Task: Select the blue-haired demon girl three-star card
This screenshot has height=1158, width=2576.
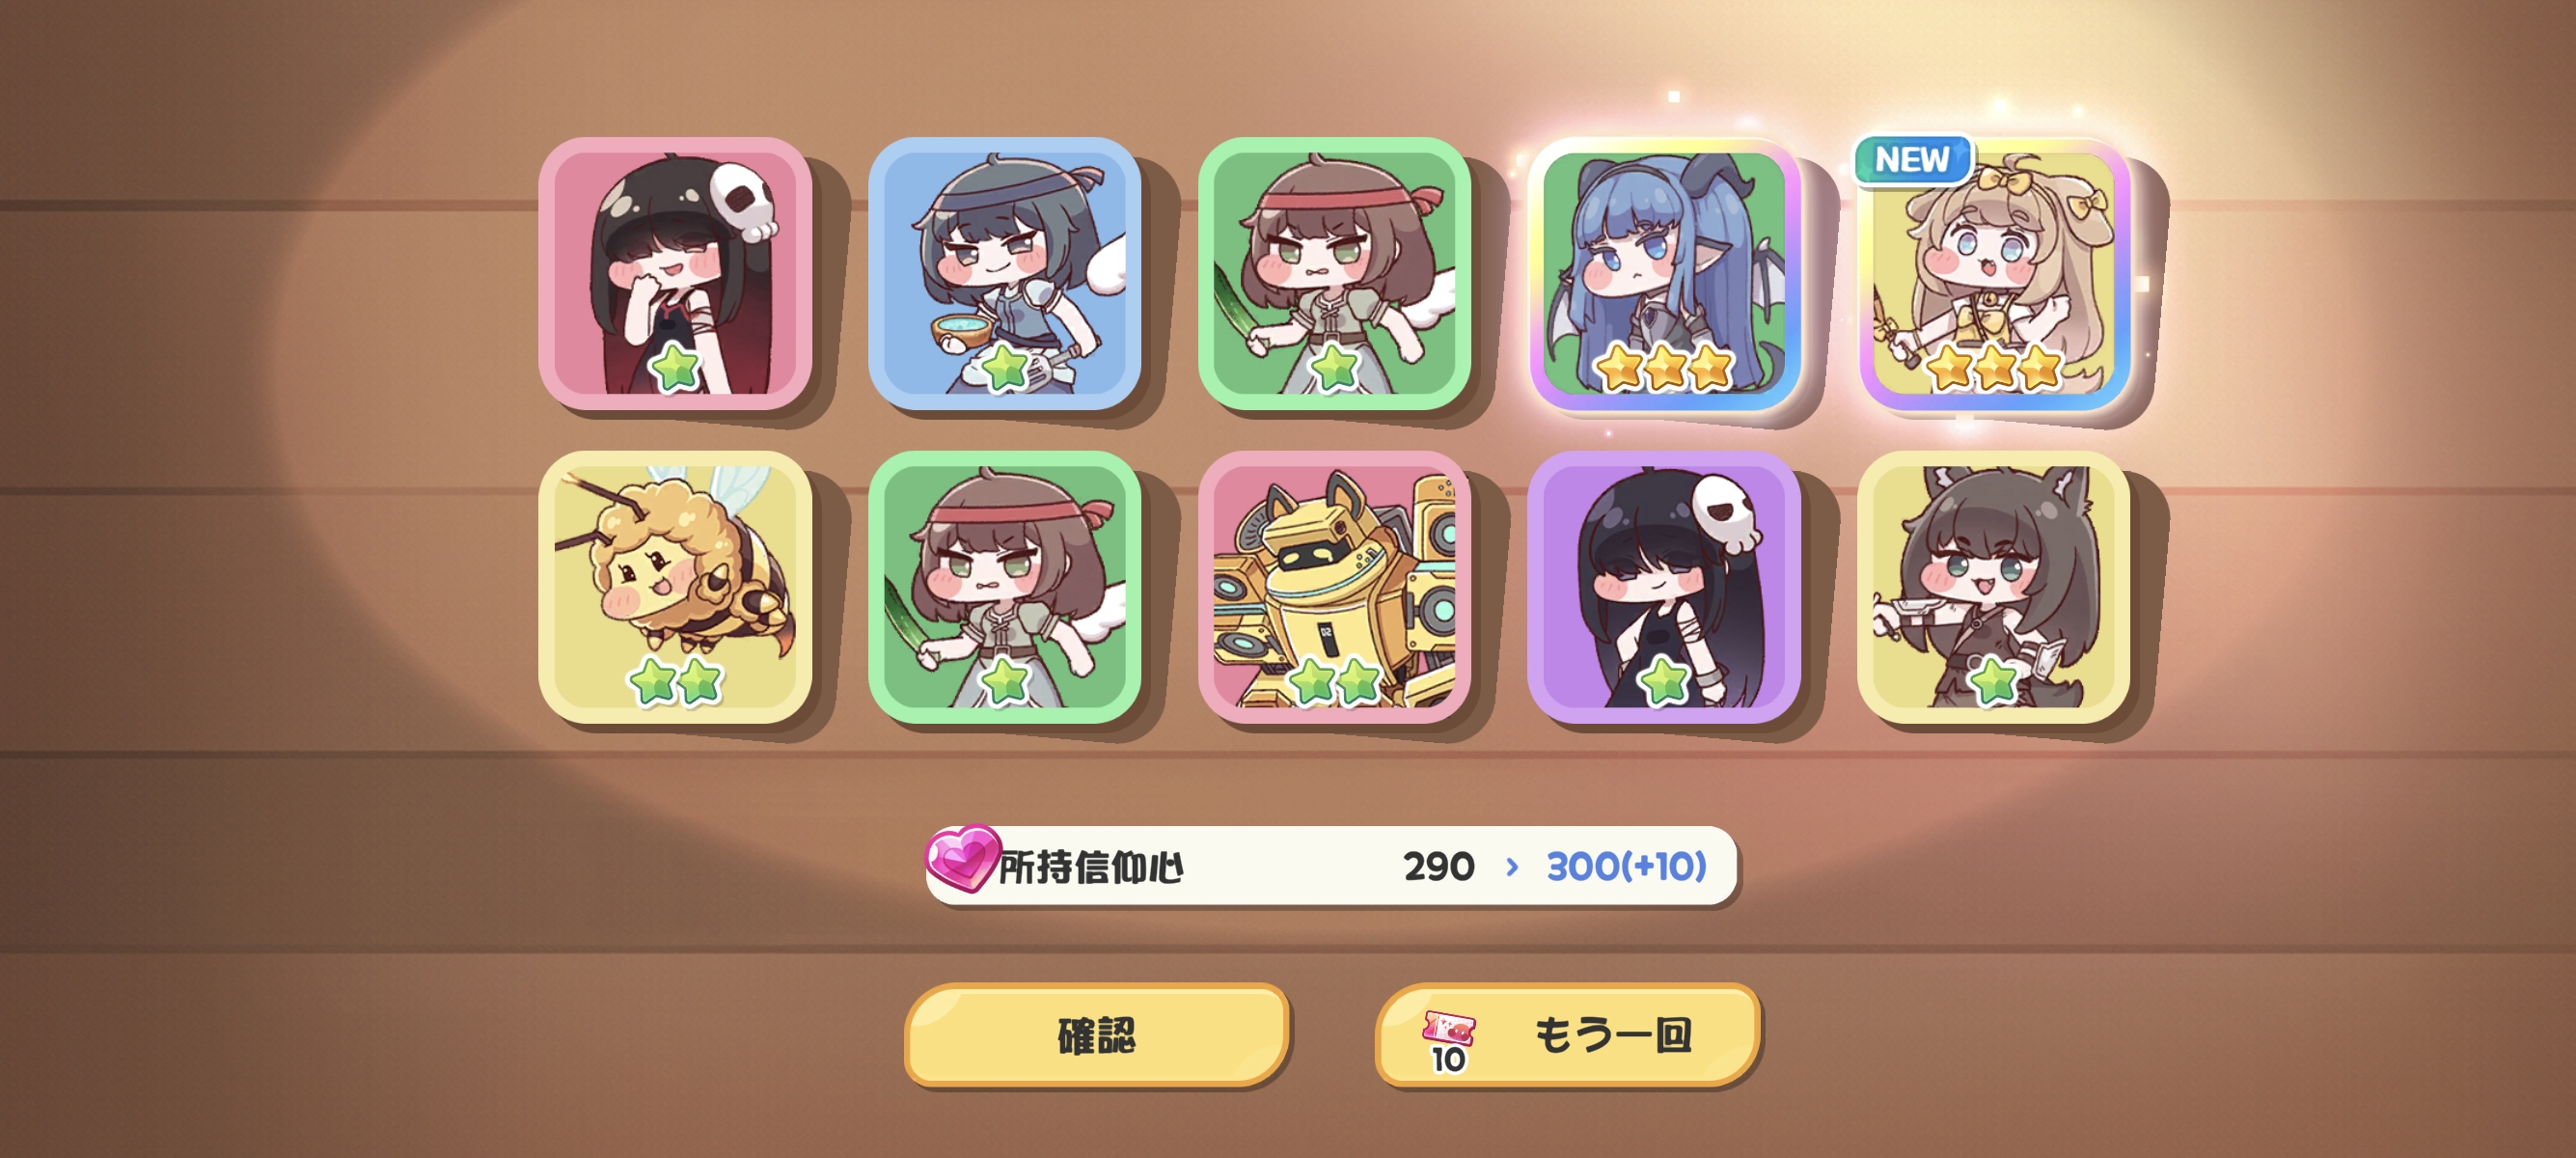Action: tap(1664, 273)
